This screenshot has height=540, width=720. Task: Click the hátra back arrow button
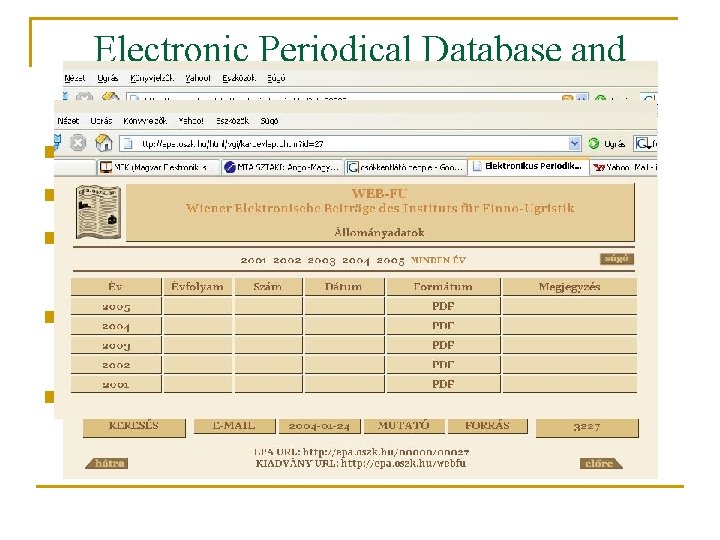[107, 463]
